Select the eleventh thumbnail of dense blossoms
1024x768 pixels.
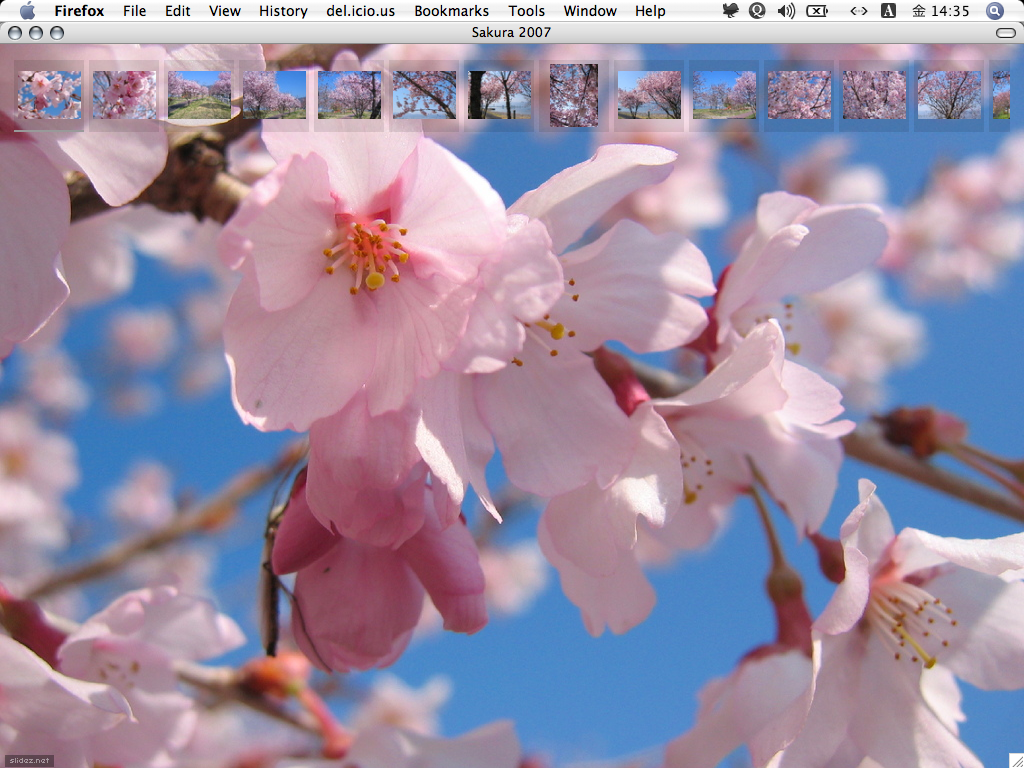click(x=799, y=95)
